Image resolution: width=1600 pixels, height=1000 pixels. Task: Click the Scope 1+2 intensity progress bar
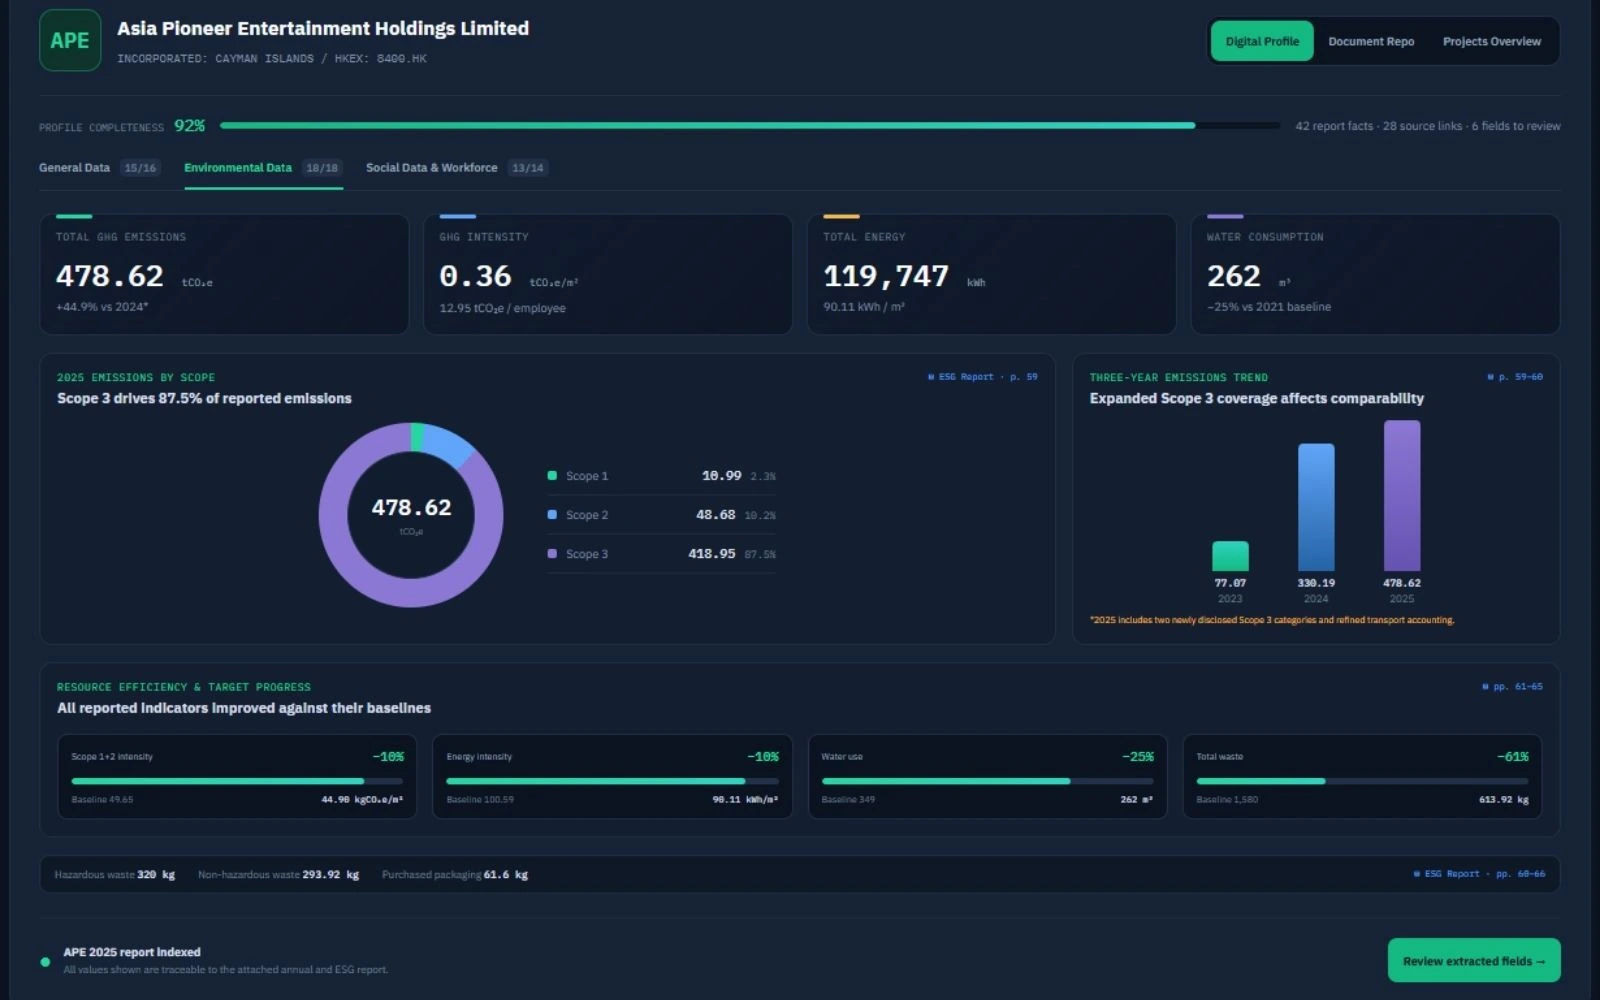pos(237,781)
